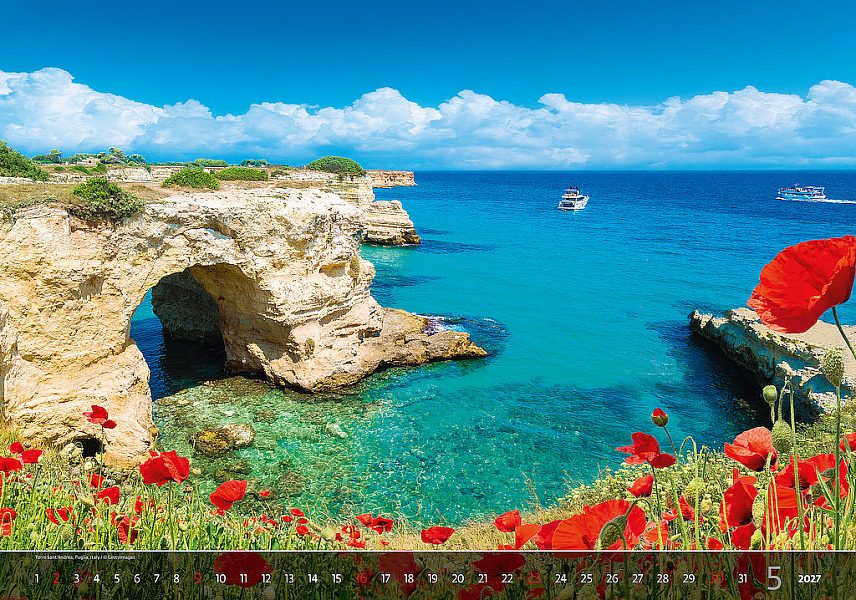The image size is (856, 600).
Task: Click the large red poppy at right
Action: click(802, 284)
